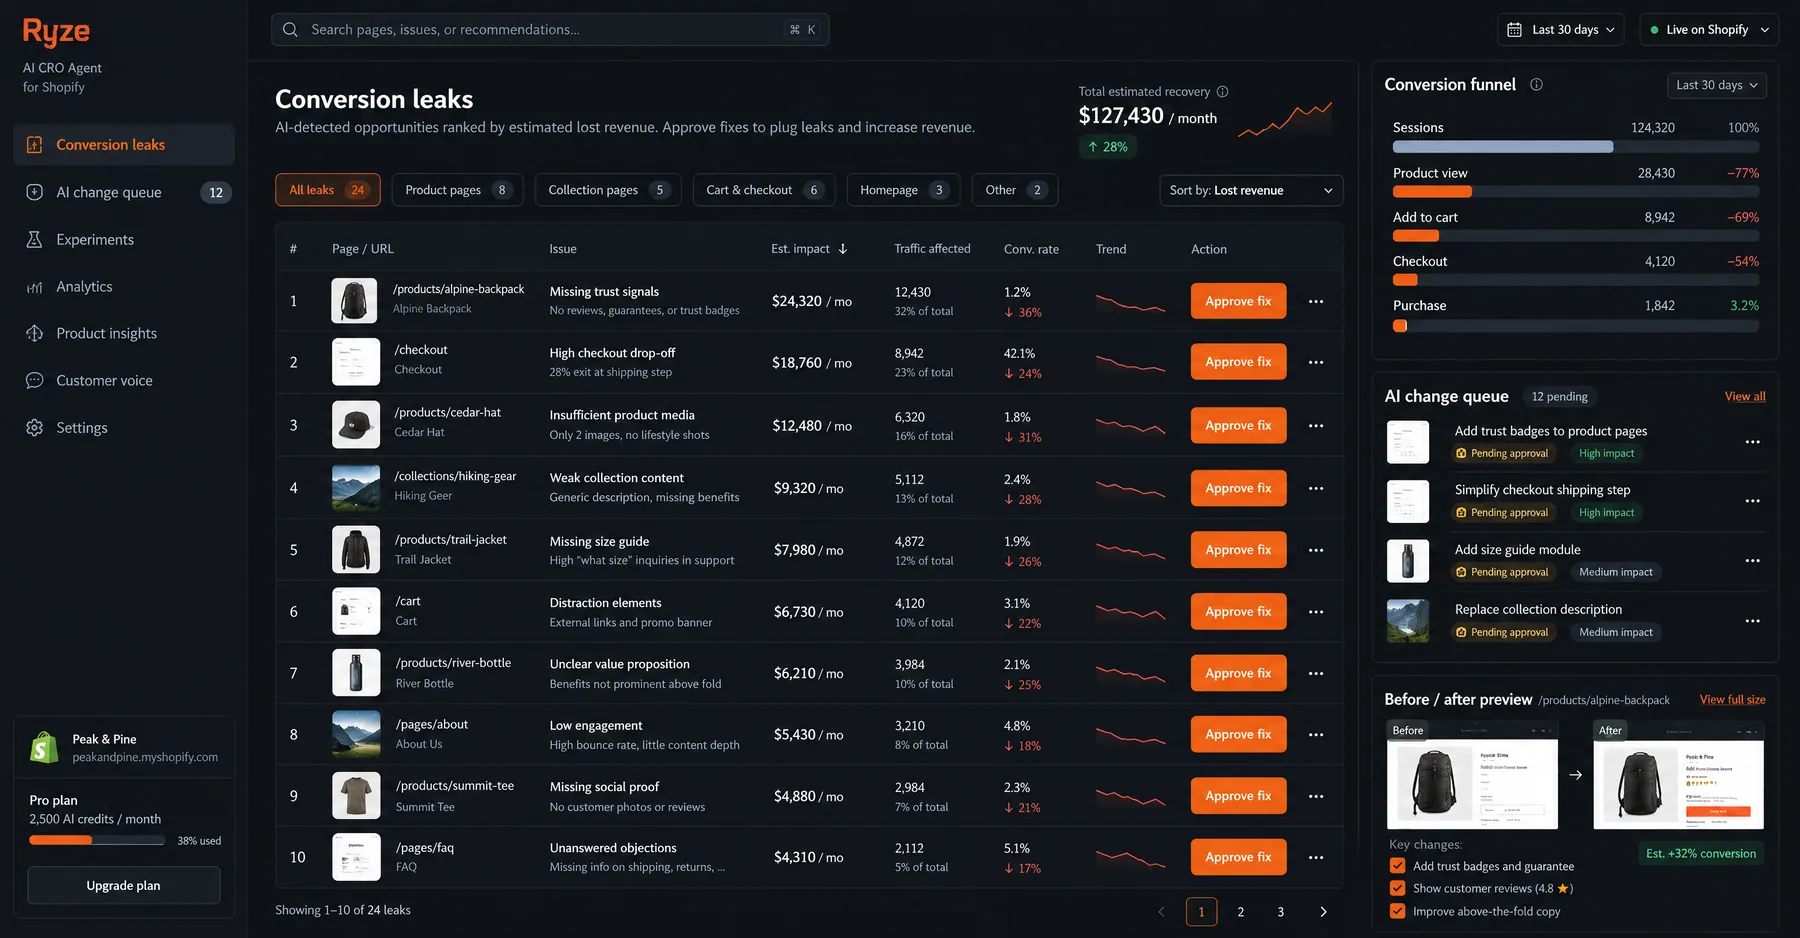Viewport: 1800px width, 938px height.
Task: Open Conversion funnel Last 30 days dropdown
Action: (x=1716, y=85)
